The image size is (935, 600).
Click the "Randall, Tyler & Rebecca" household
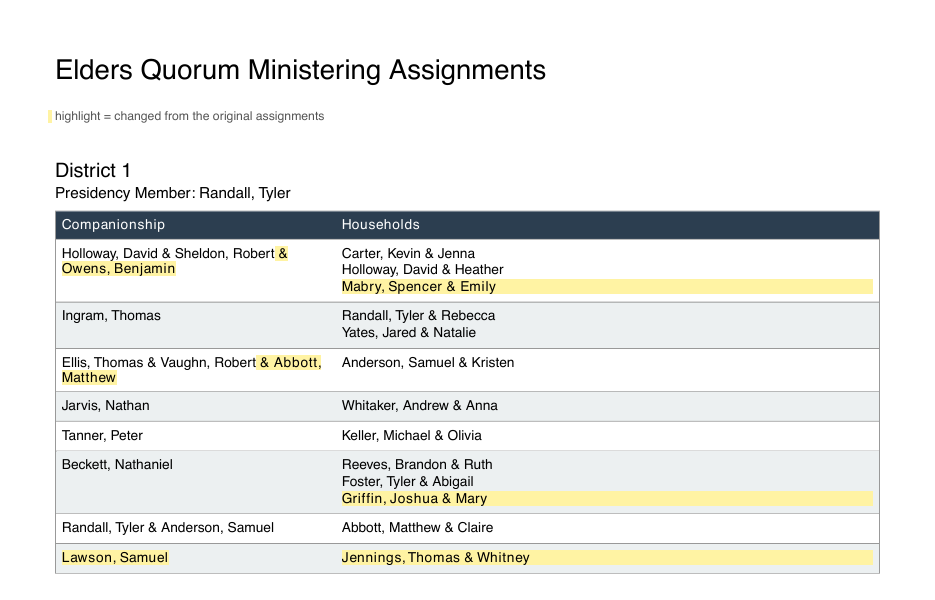pyautogui.click(x=419, y=316)
